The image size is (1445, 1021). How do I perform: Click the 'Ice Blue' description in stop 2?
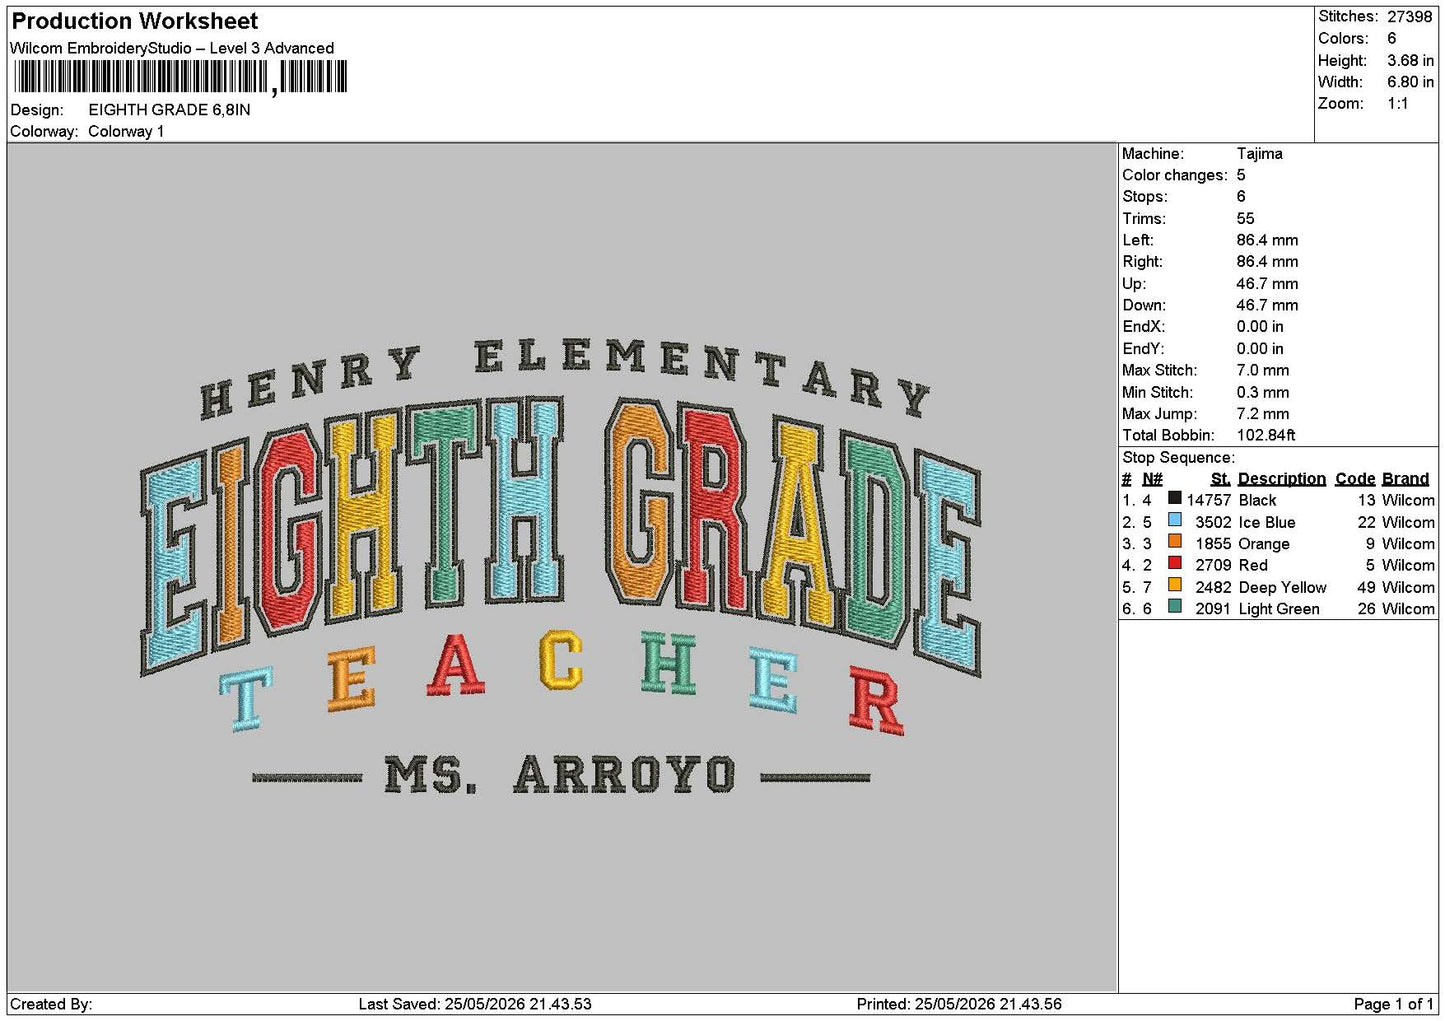[x=1267, y=522]
